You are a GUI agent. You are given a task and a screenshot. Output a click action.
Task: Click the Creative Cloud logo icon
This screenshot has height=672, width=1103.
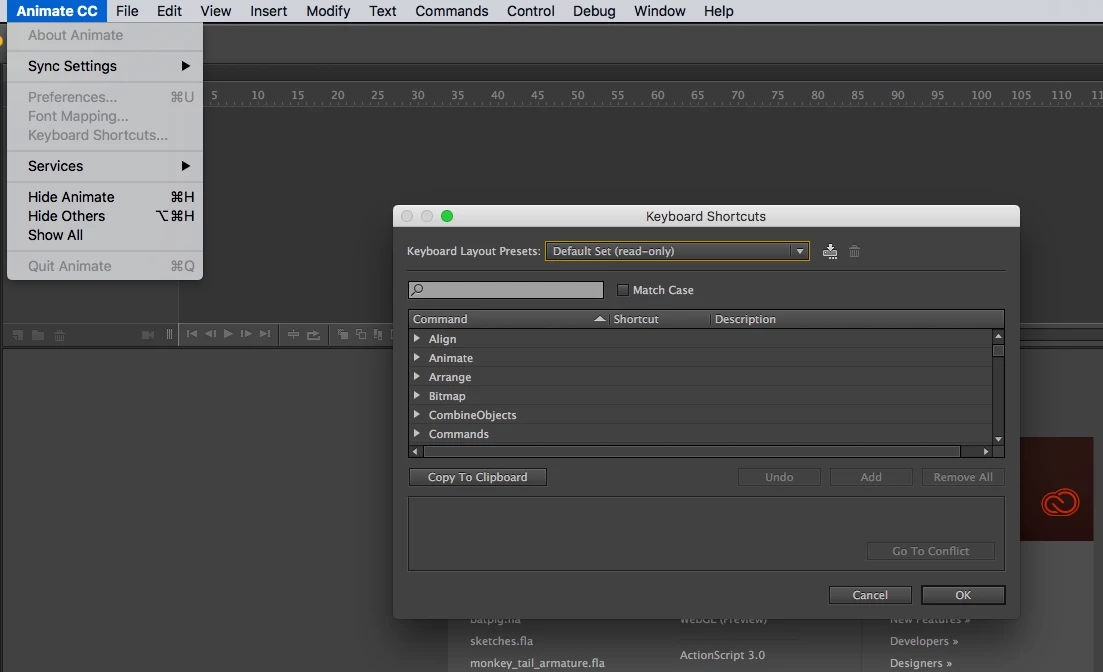click(x=1060, y=502)
